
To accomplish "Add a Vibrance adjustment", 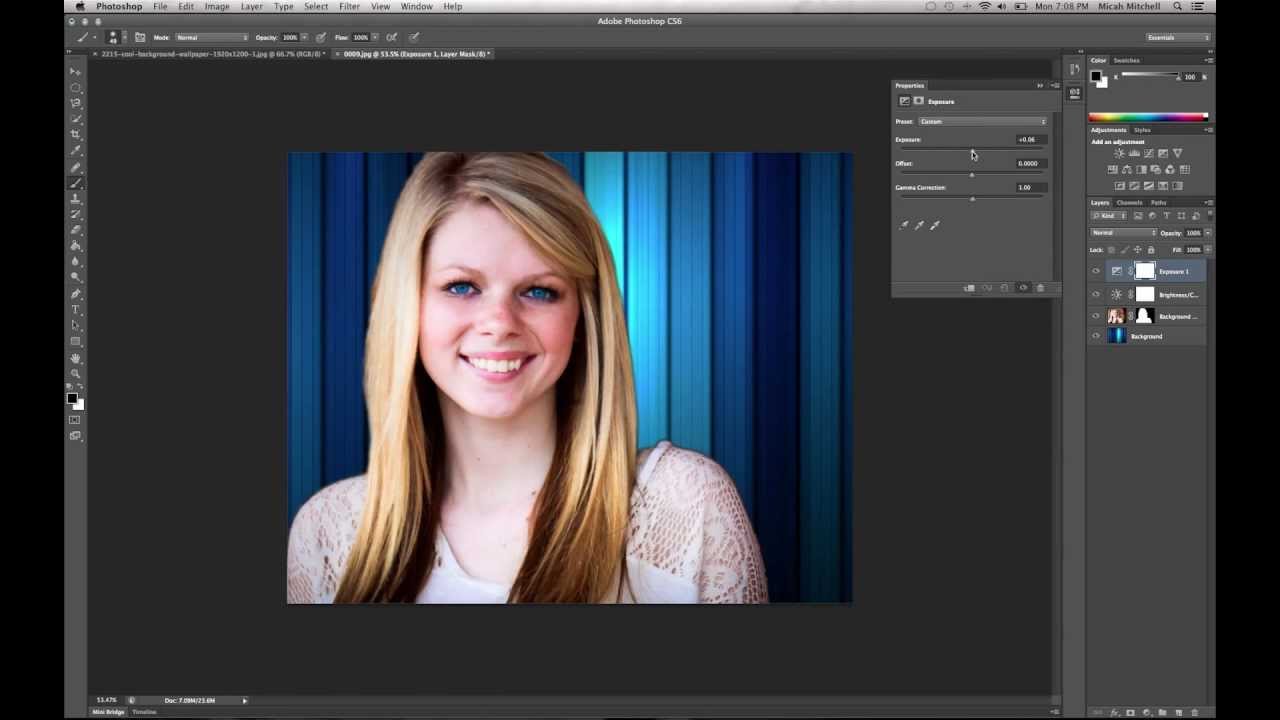I will point(1177,153).
